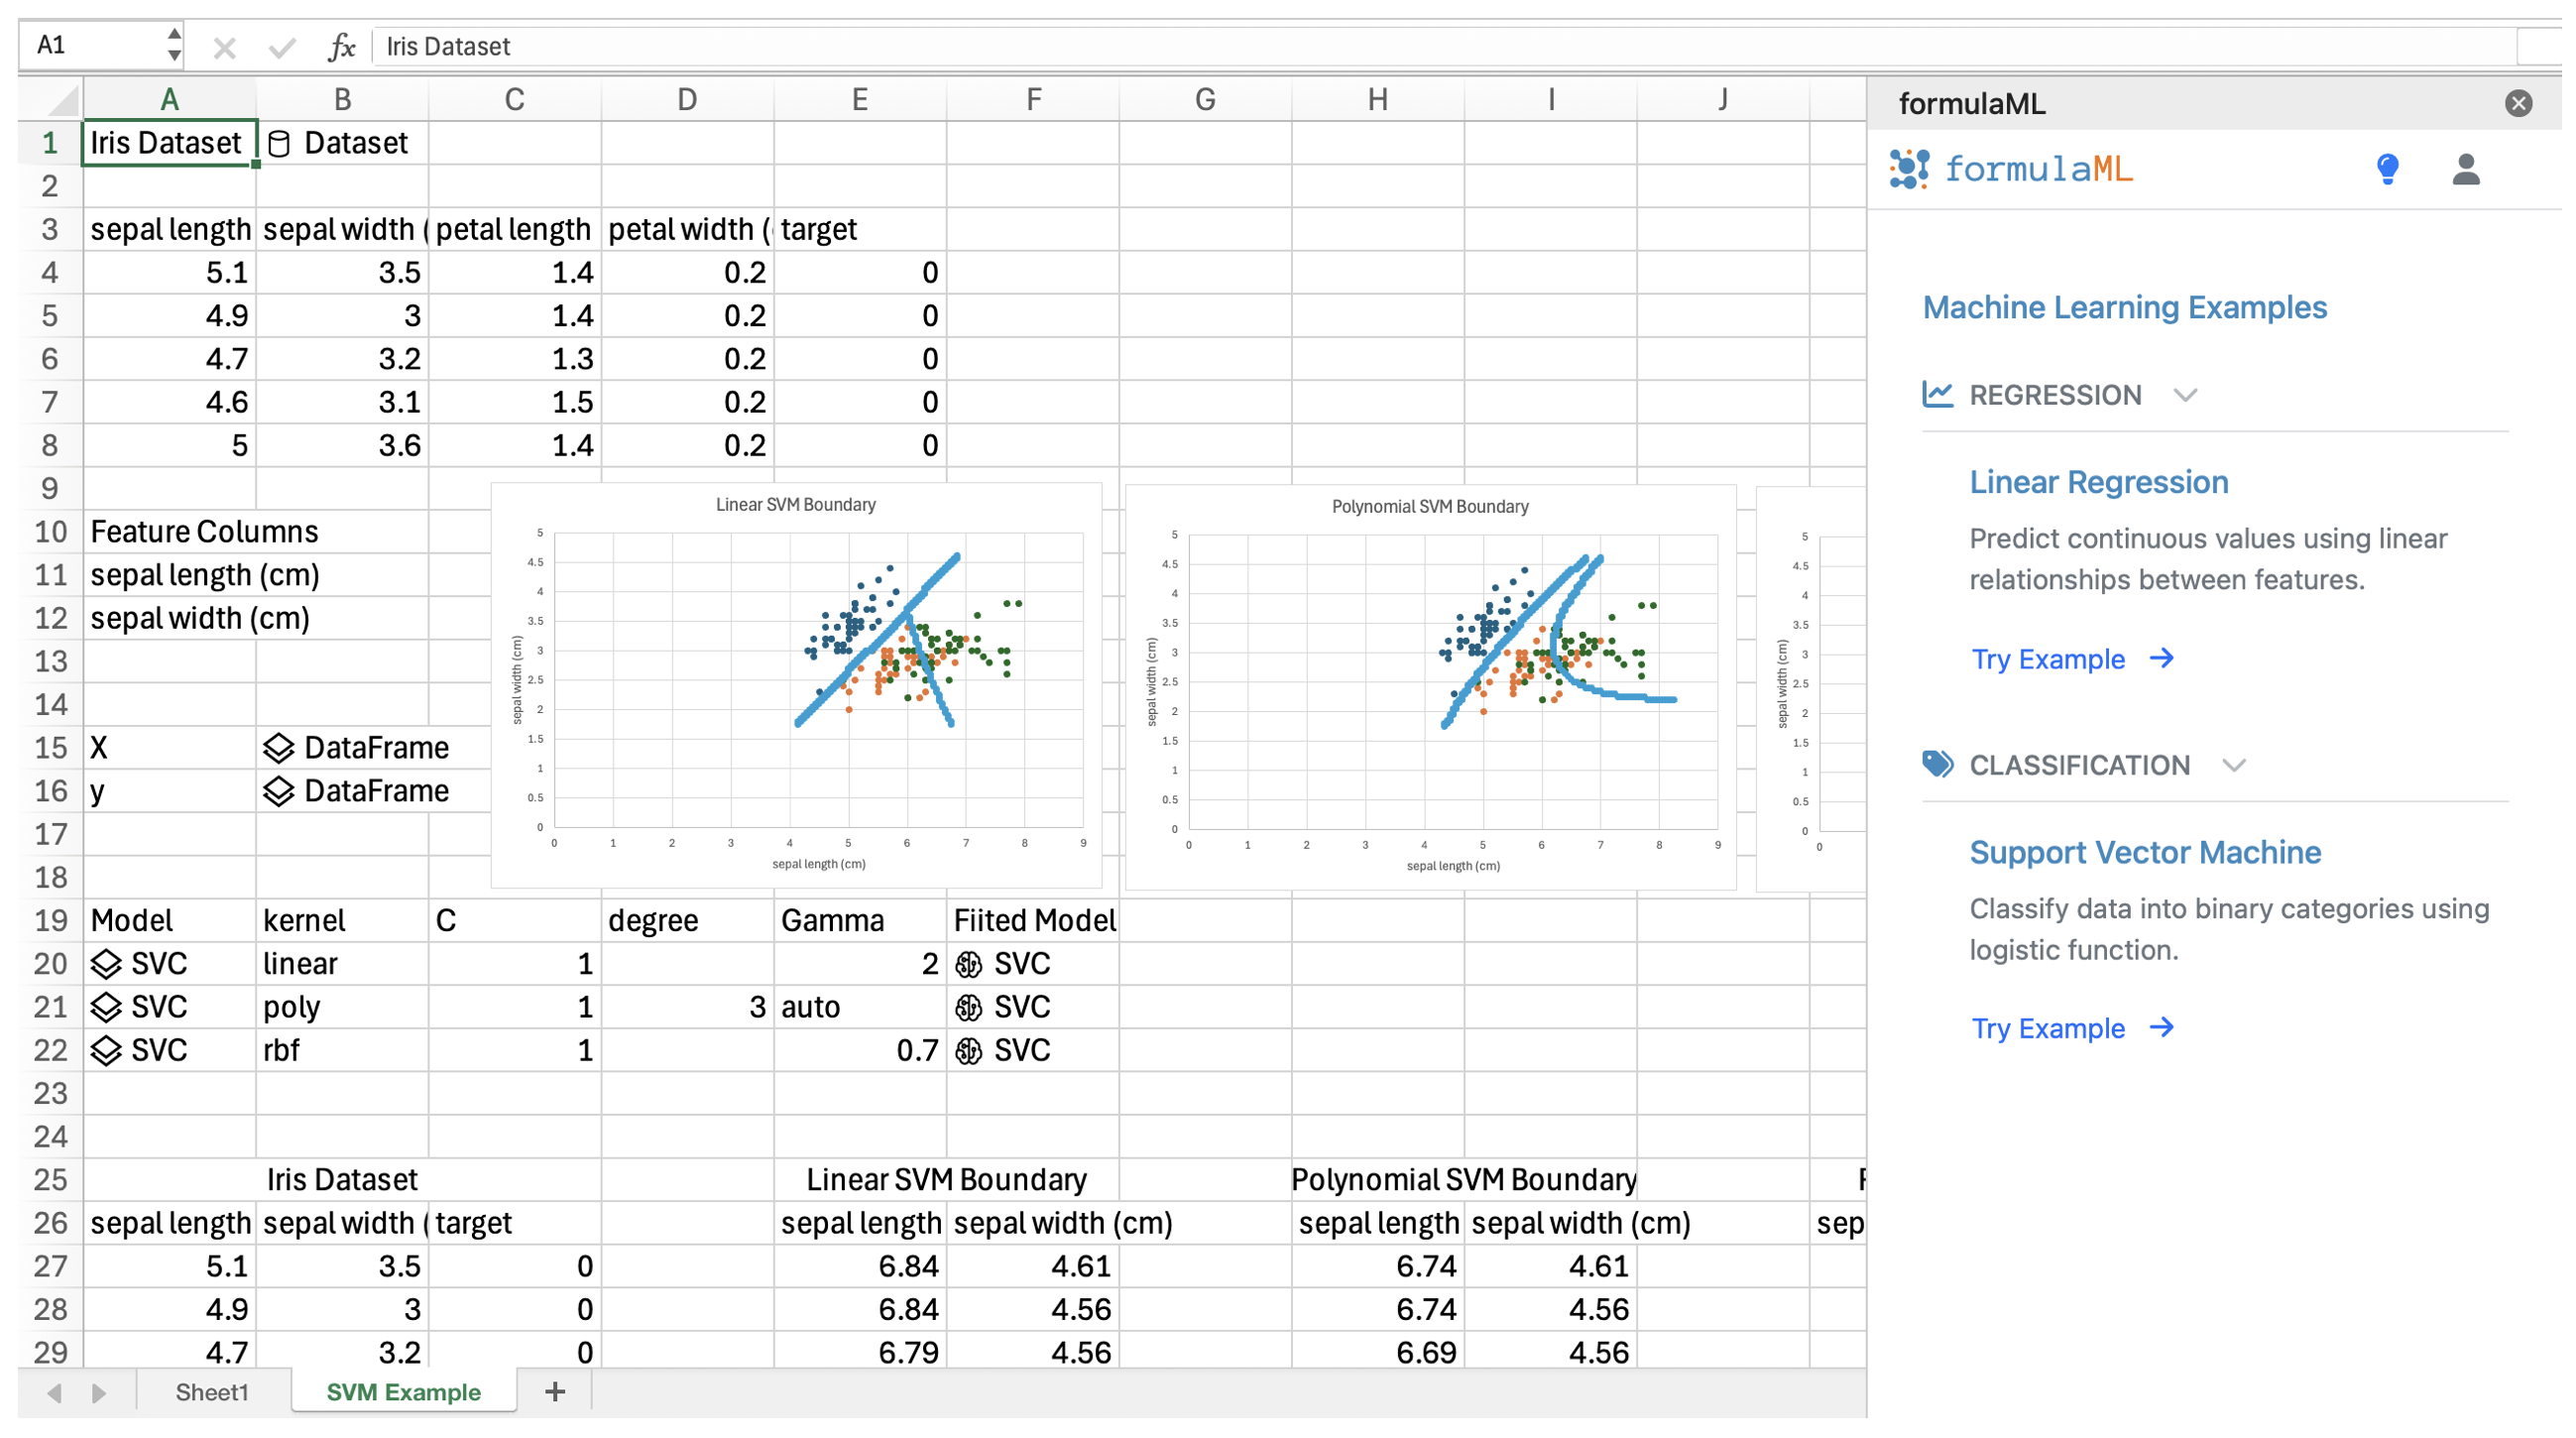2576x1438 pixels.
Task: Collapse the CLASSIFICATION section chevron
Action: point(2233,765)
